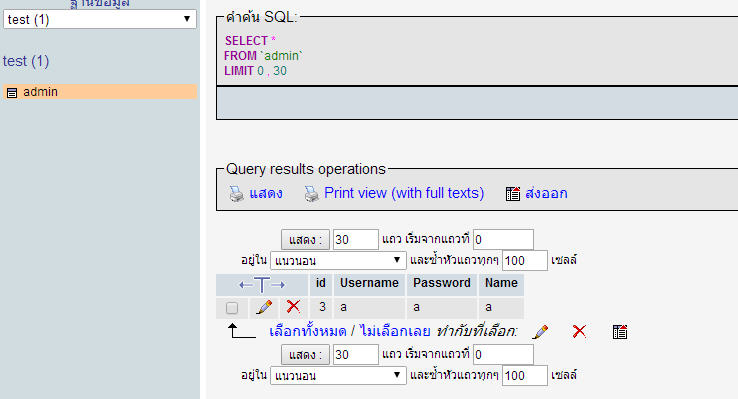Click the admin table name in SQL query
Screen dimensions: 738x399
click(281, 56)
